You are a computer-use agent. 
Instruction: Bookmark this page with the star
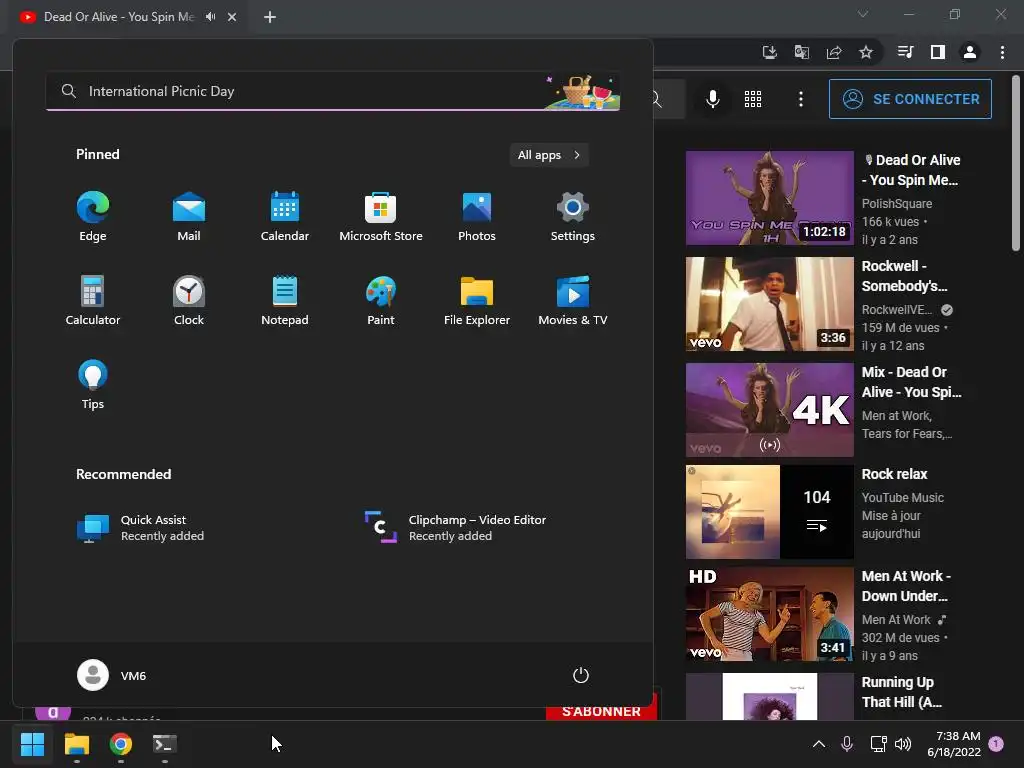point(866,52)
